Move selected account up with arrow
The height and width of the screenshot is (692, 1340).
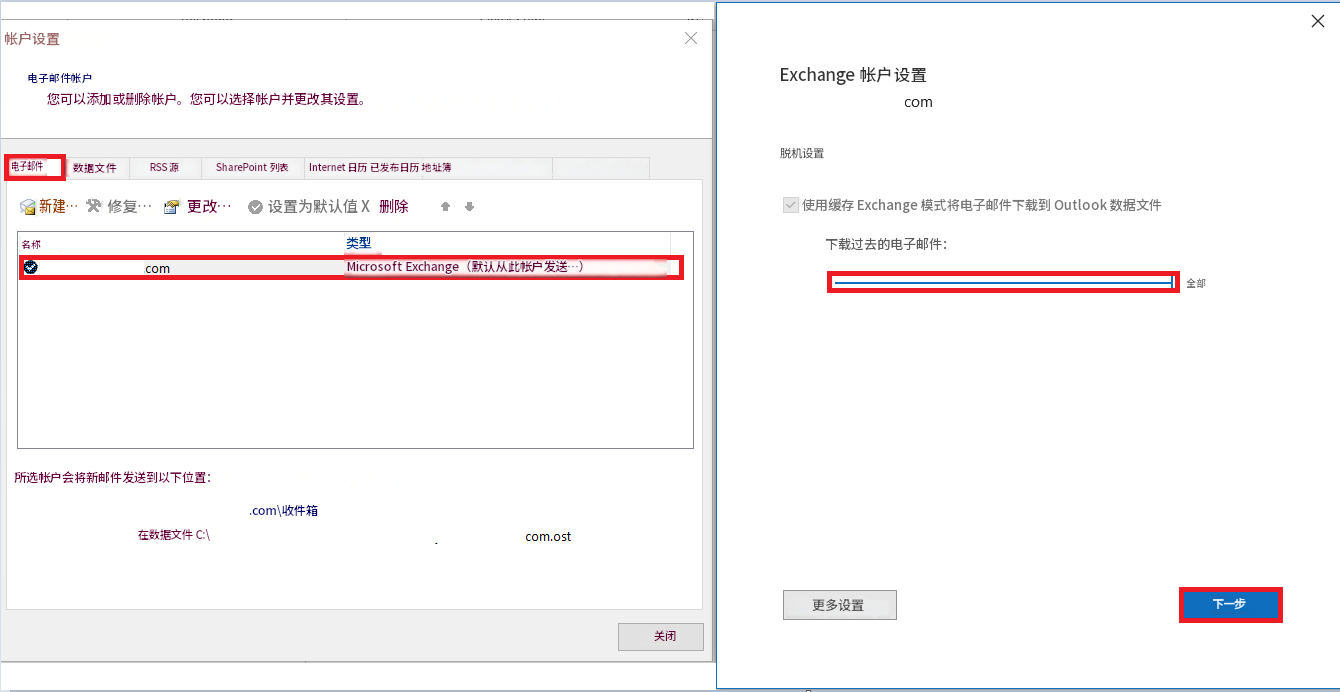[x=446, y=207]
